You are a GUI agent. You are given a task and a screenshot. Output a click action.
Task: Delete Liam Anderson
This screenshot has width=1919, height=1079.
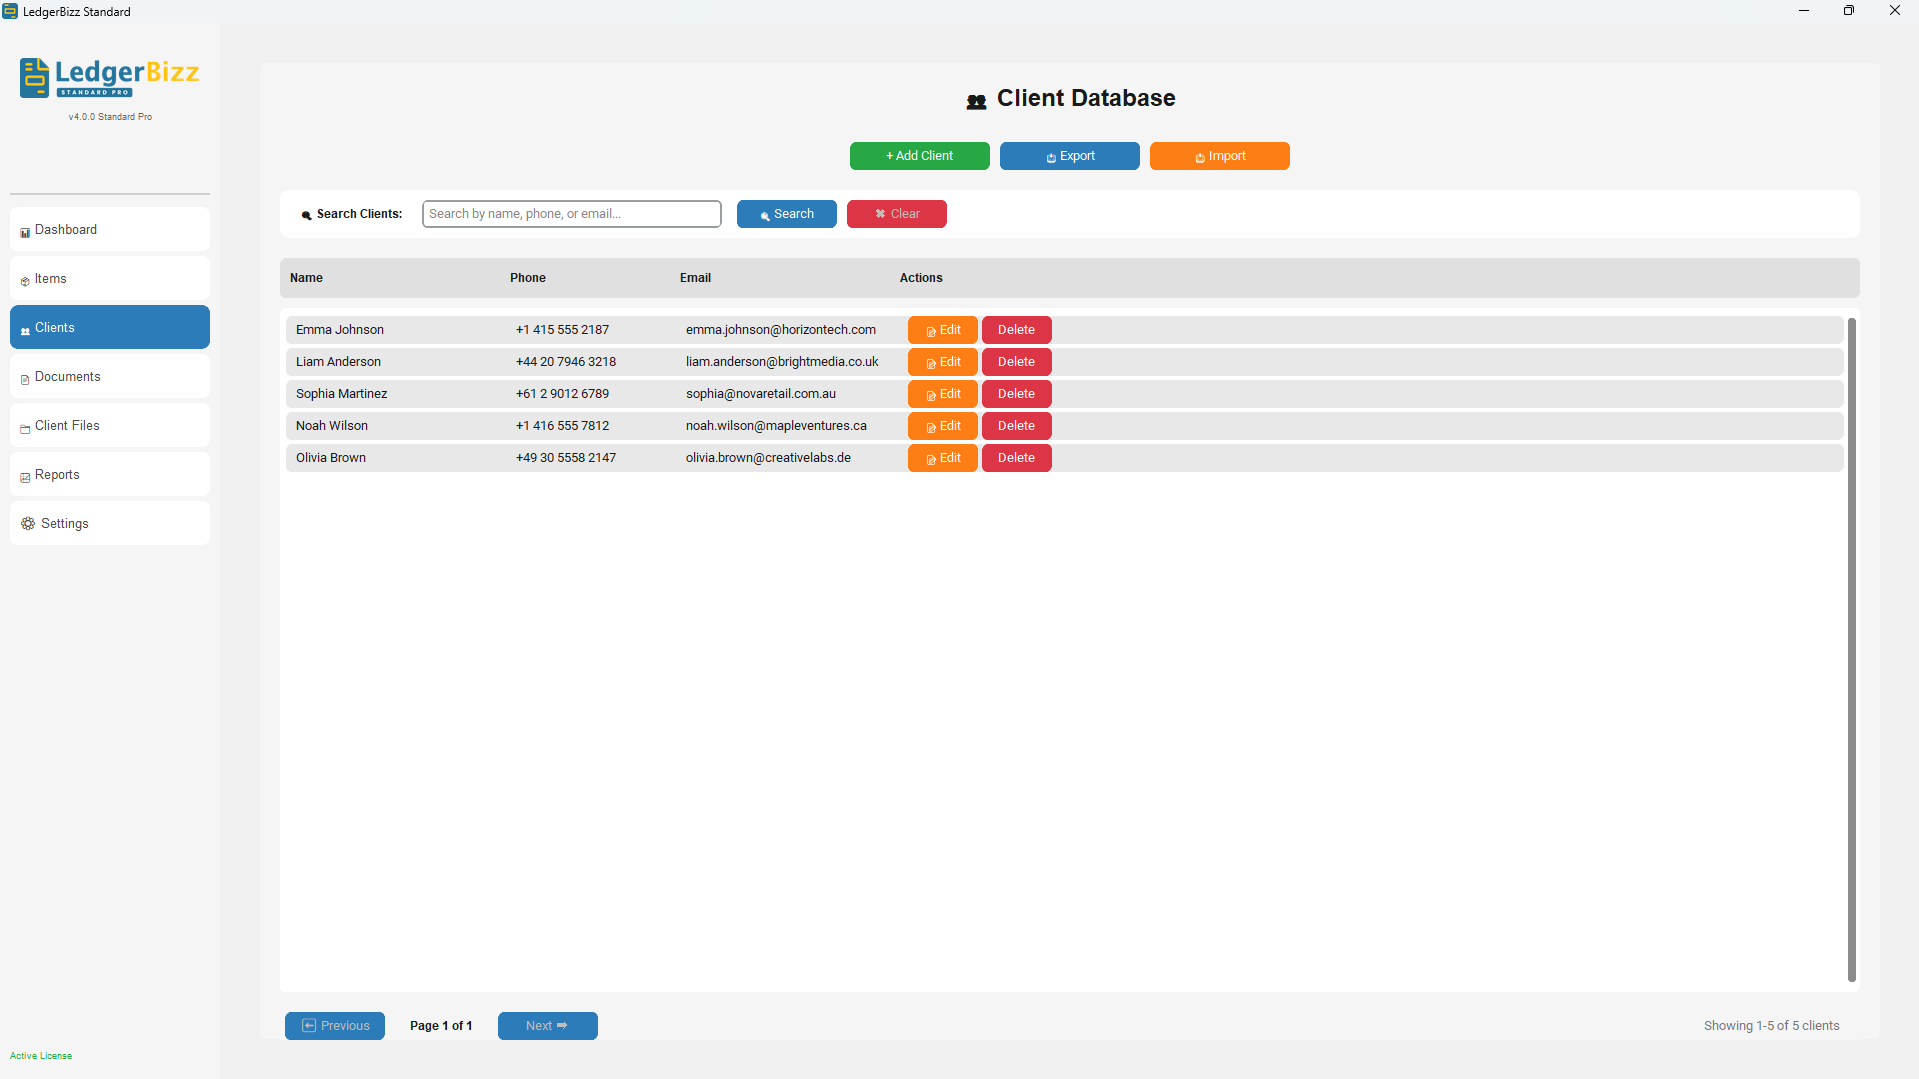(x=1016, y=362)
